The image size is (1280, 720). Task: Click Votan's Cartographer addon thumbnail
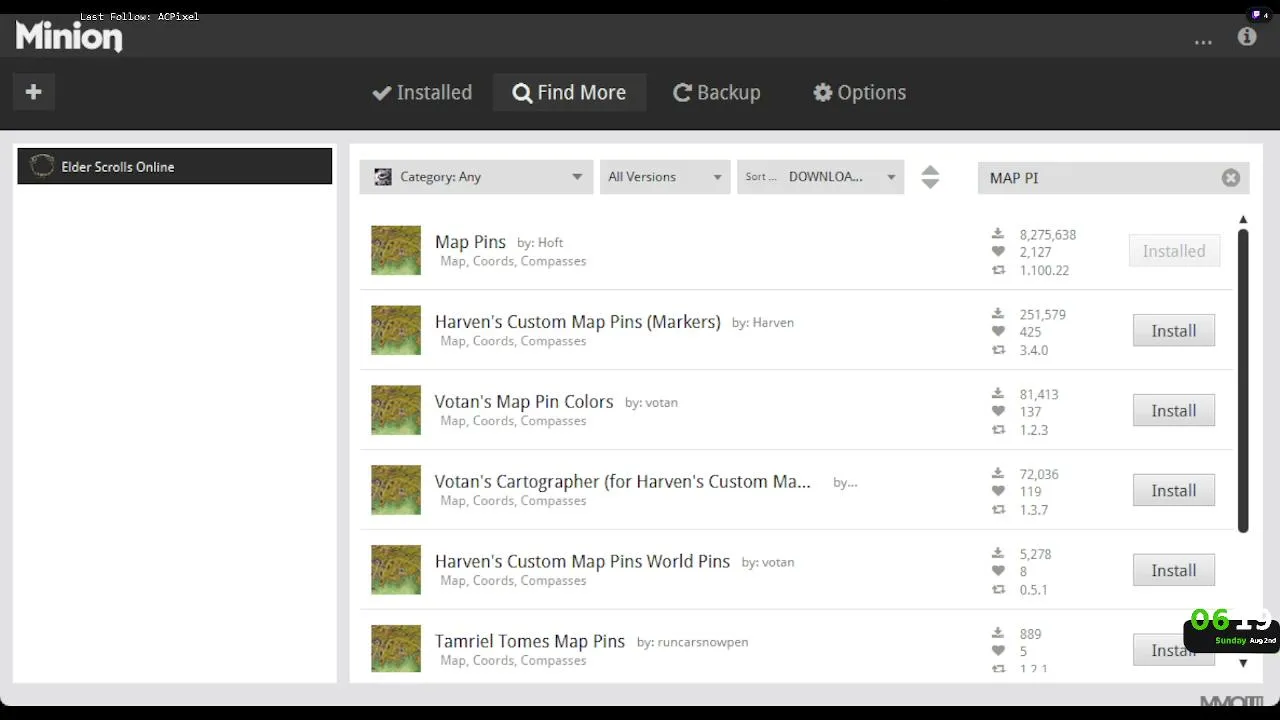(x=396, y=490)
